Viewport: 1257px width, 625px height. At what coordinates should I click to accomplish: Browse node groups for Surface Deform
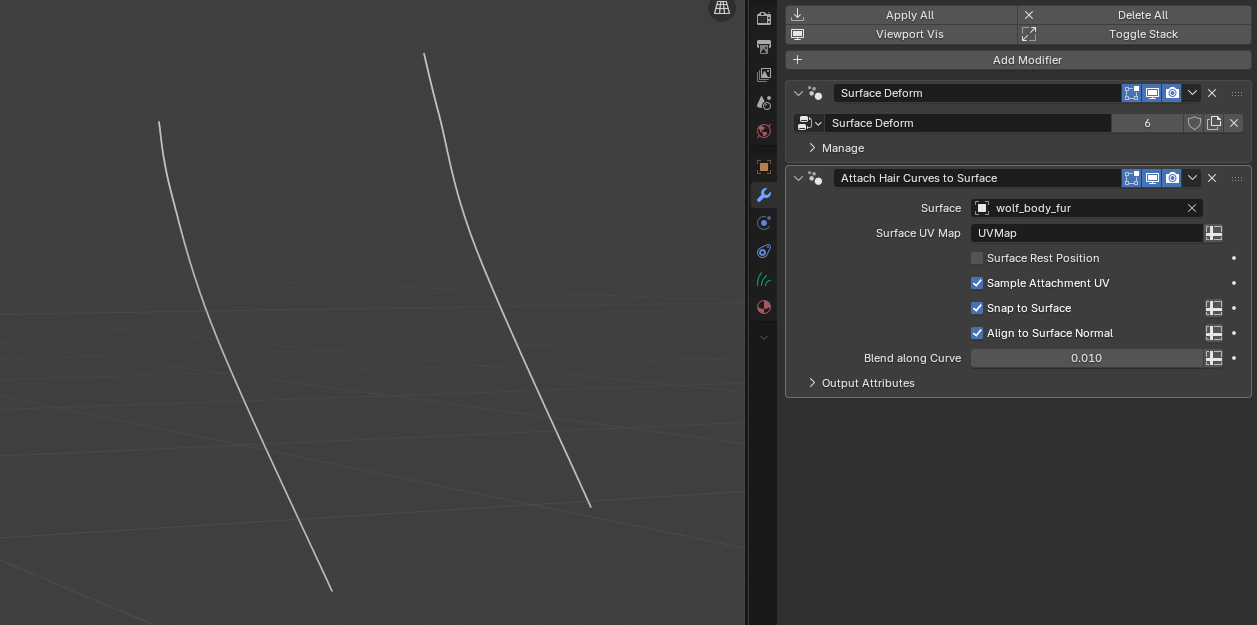click(x=809, y=123)
